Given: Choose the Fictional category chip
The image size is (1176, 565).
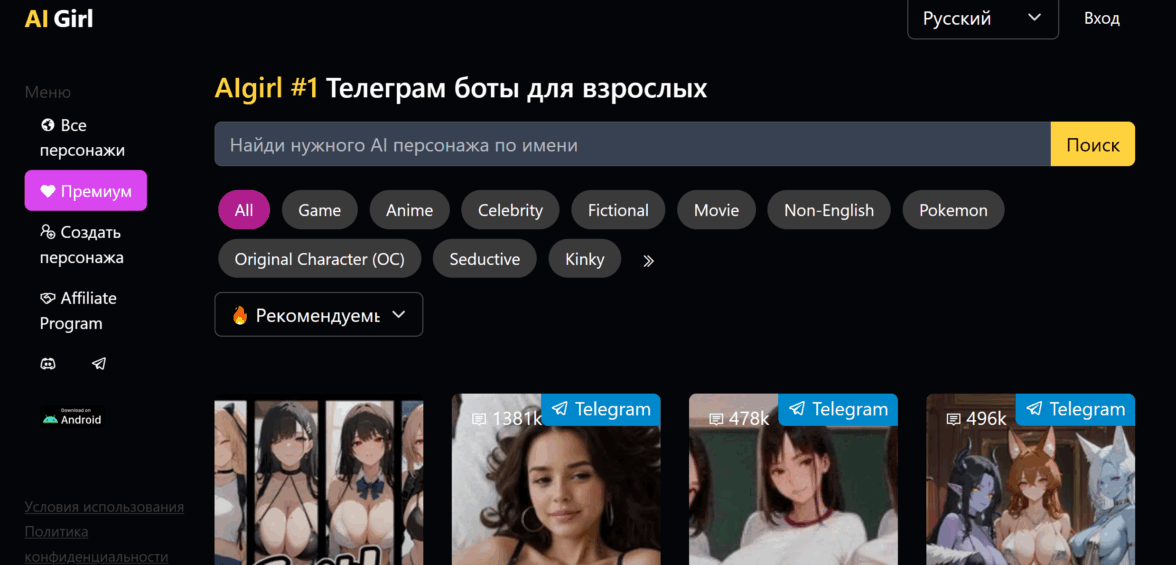Looking at the screenshot, I should click(618, 210).
